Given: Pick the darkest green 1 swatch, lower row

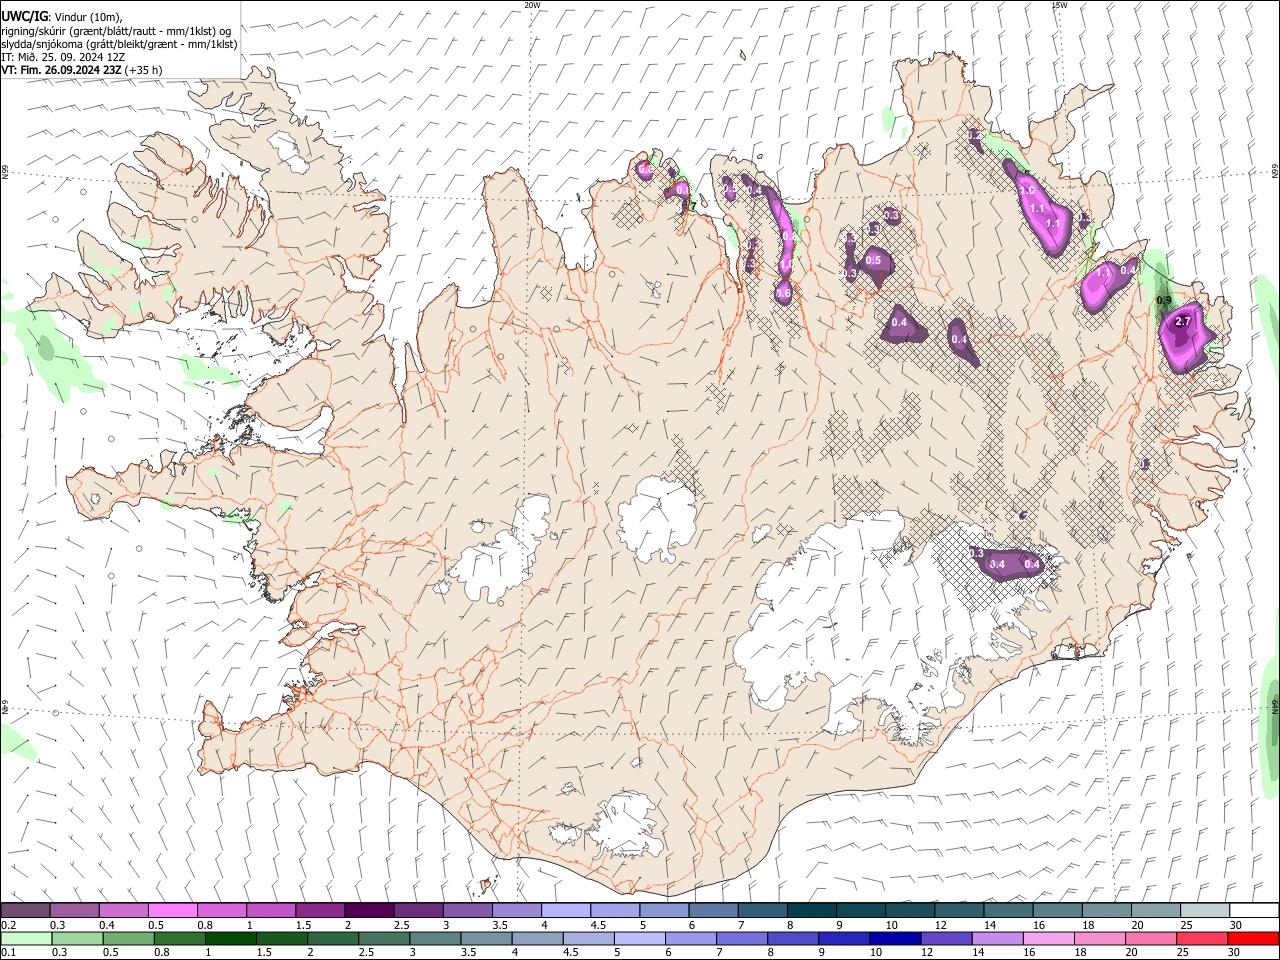Looking at the screenshot, I should (x=231, y=938).
